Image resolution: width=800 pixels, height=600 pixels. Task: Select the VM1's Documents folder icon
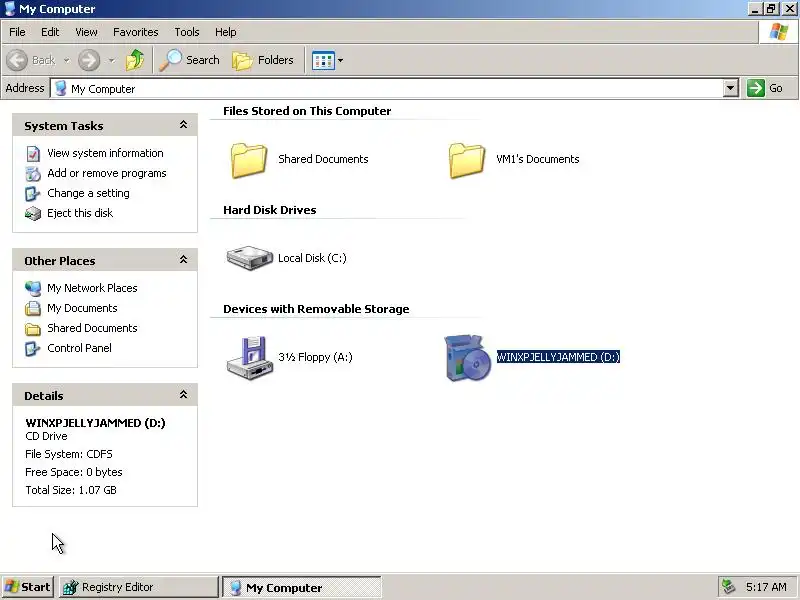467,160
